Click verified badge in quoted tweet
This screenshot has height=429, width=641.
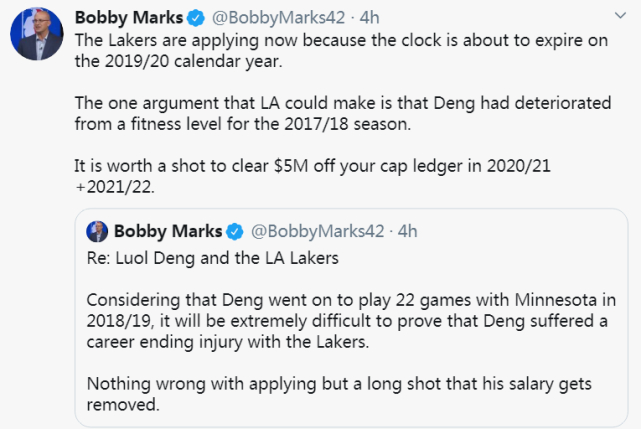[235, 231]
